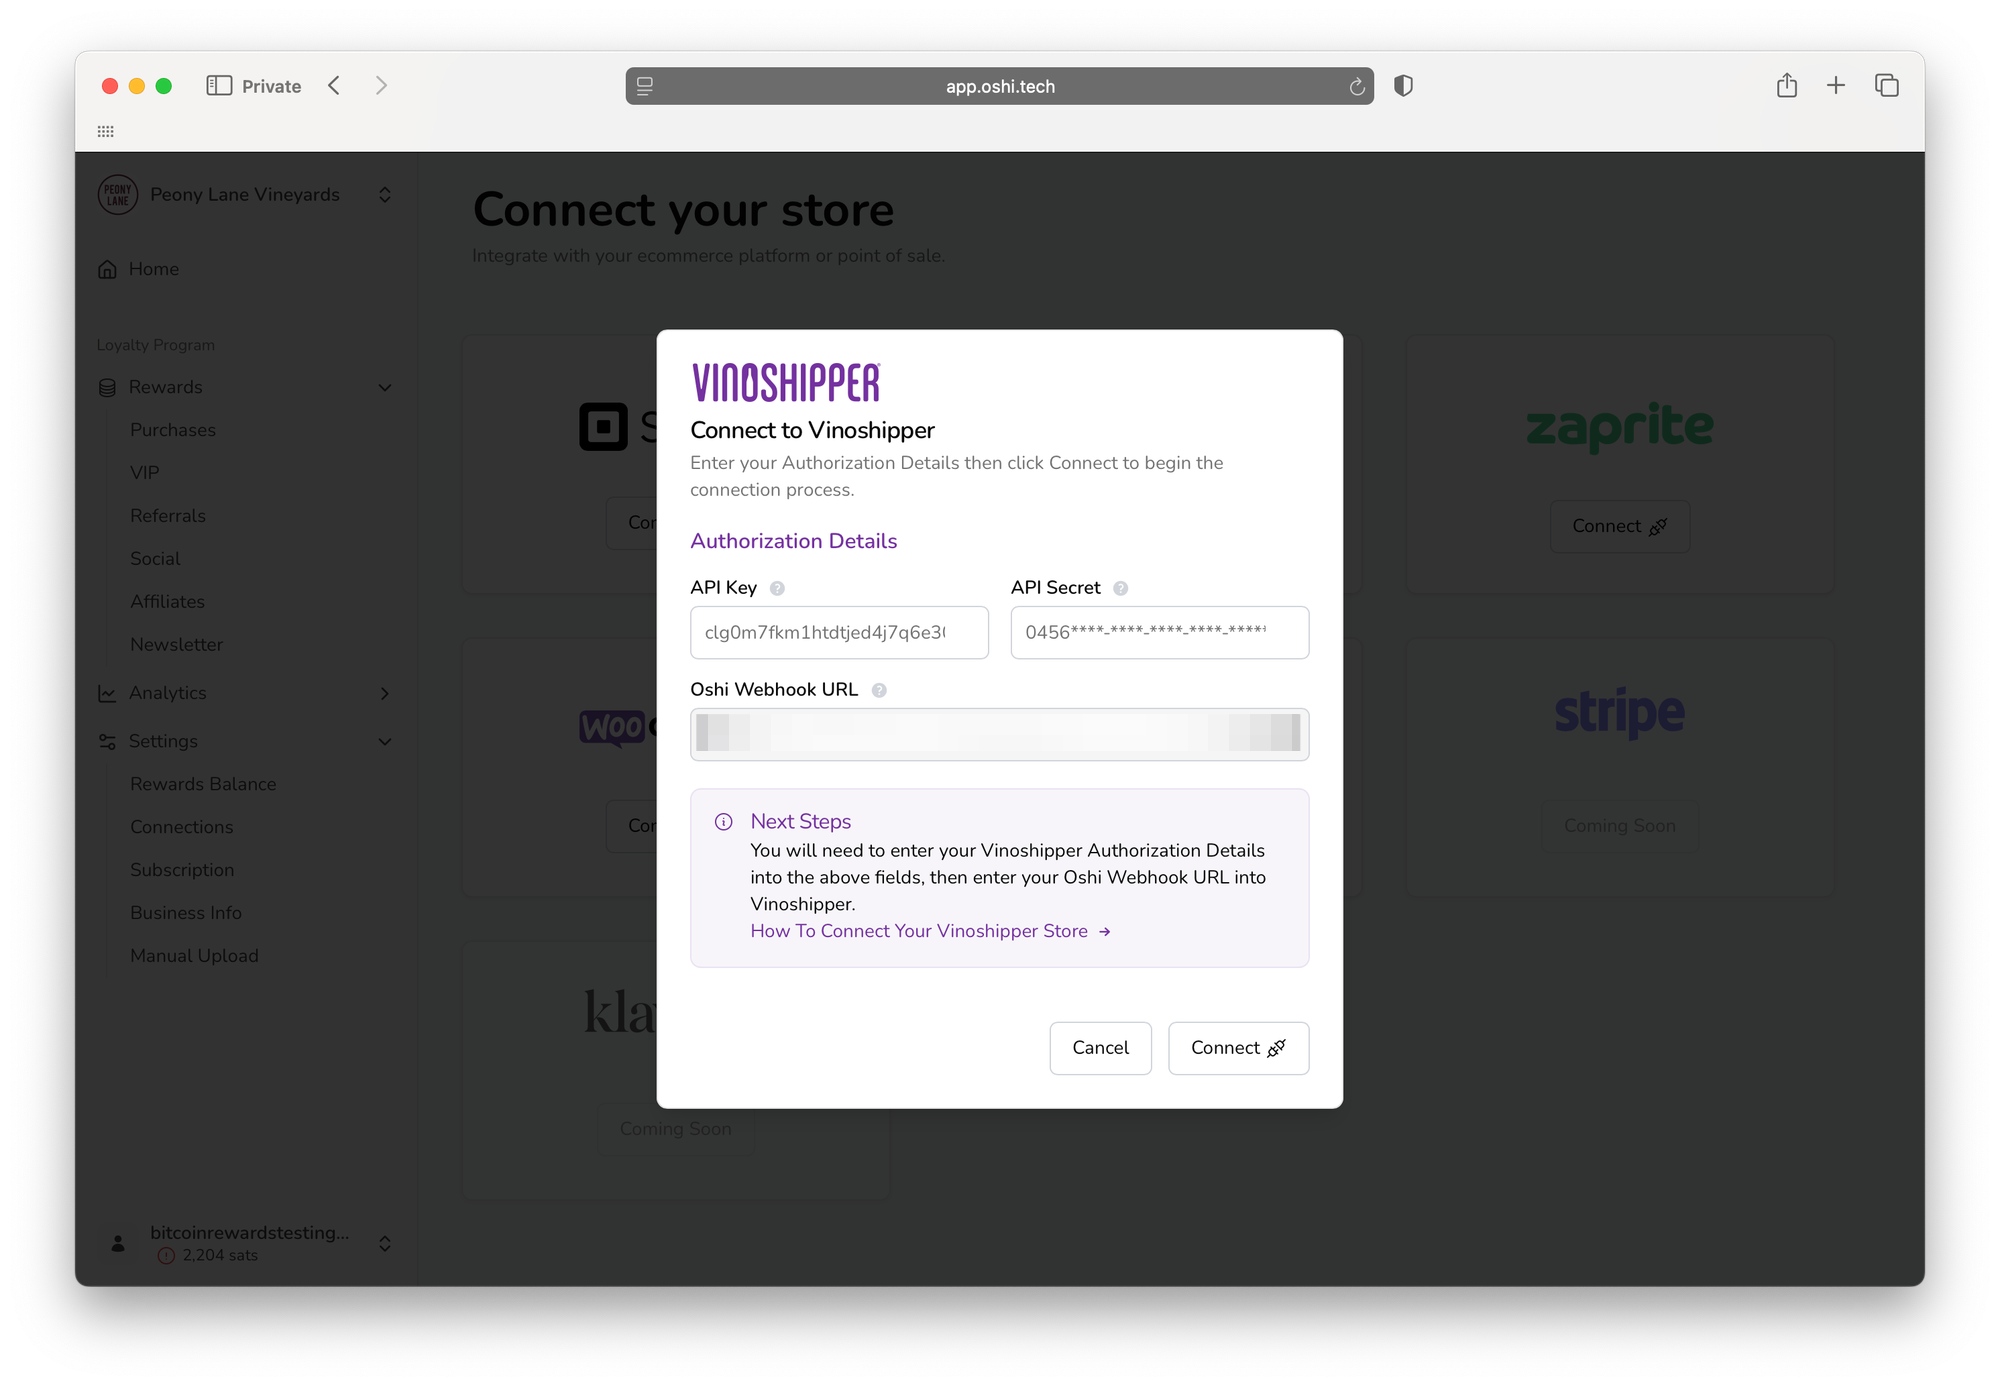The image size is (2000, 1386).
Task: Click Connect under Zaprite
Action: pyautogui.click(x=1619, y=526)
